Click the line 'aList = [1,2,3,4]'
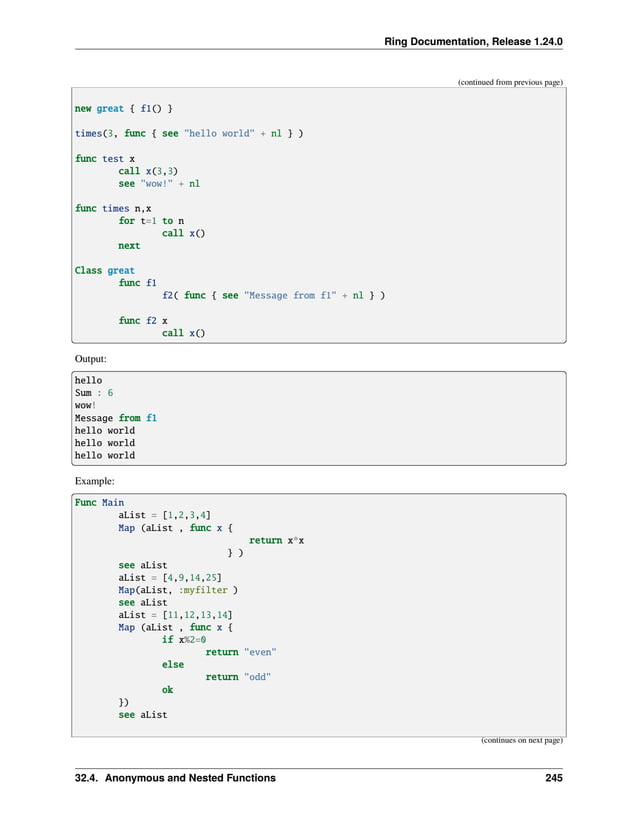Viewport: 638px width, 825px height. 165,515
